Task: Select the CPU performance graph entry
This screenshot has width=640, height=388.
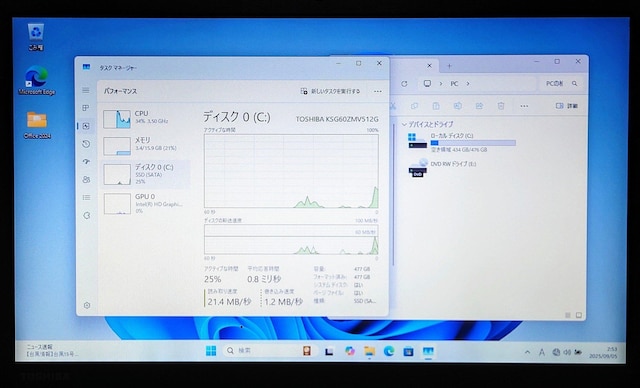Action: coord(145,119)
